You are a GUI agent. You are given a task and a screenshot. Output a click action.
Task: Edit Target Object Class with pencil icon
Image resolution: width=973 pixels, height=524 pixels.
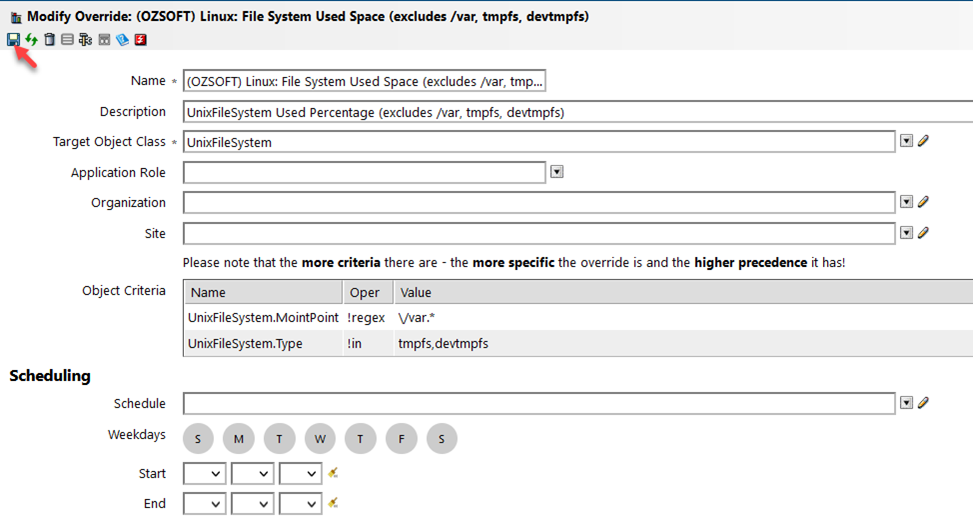pos(923,142)
